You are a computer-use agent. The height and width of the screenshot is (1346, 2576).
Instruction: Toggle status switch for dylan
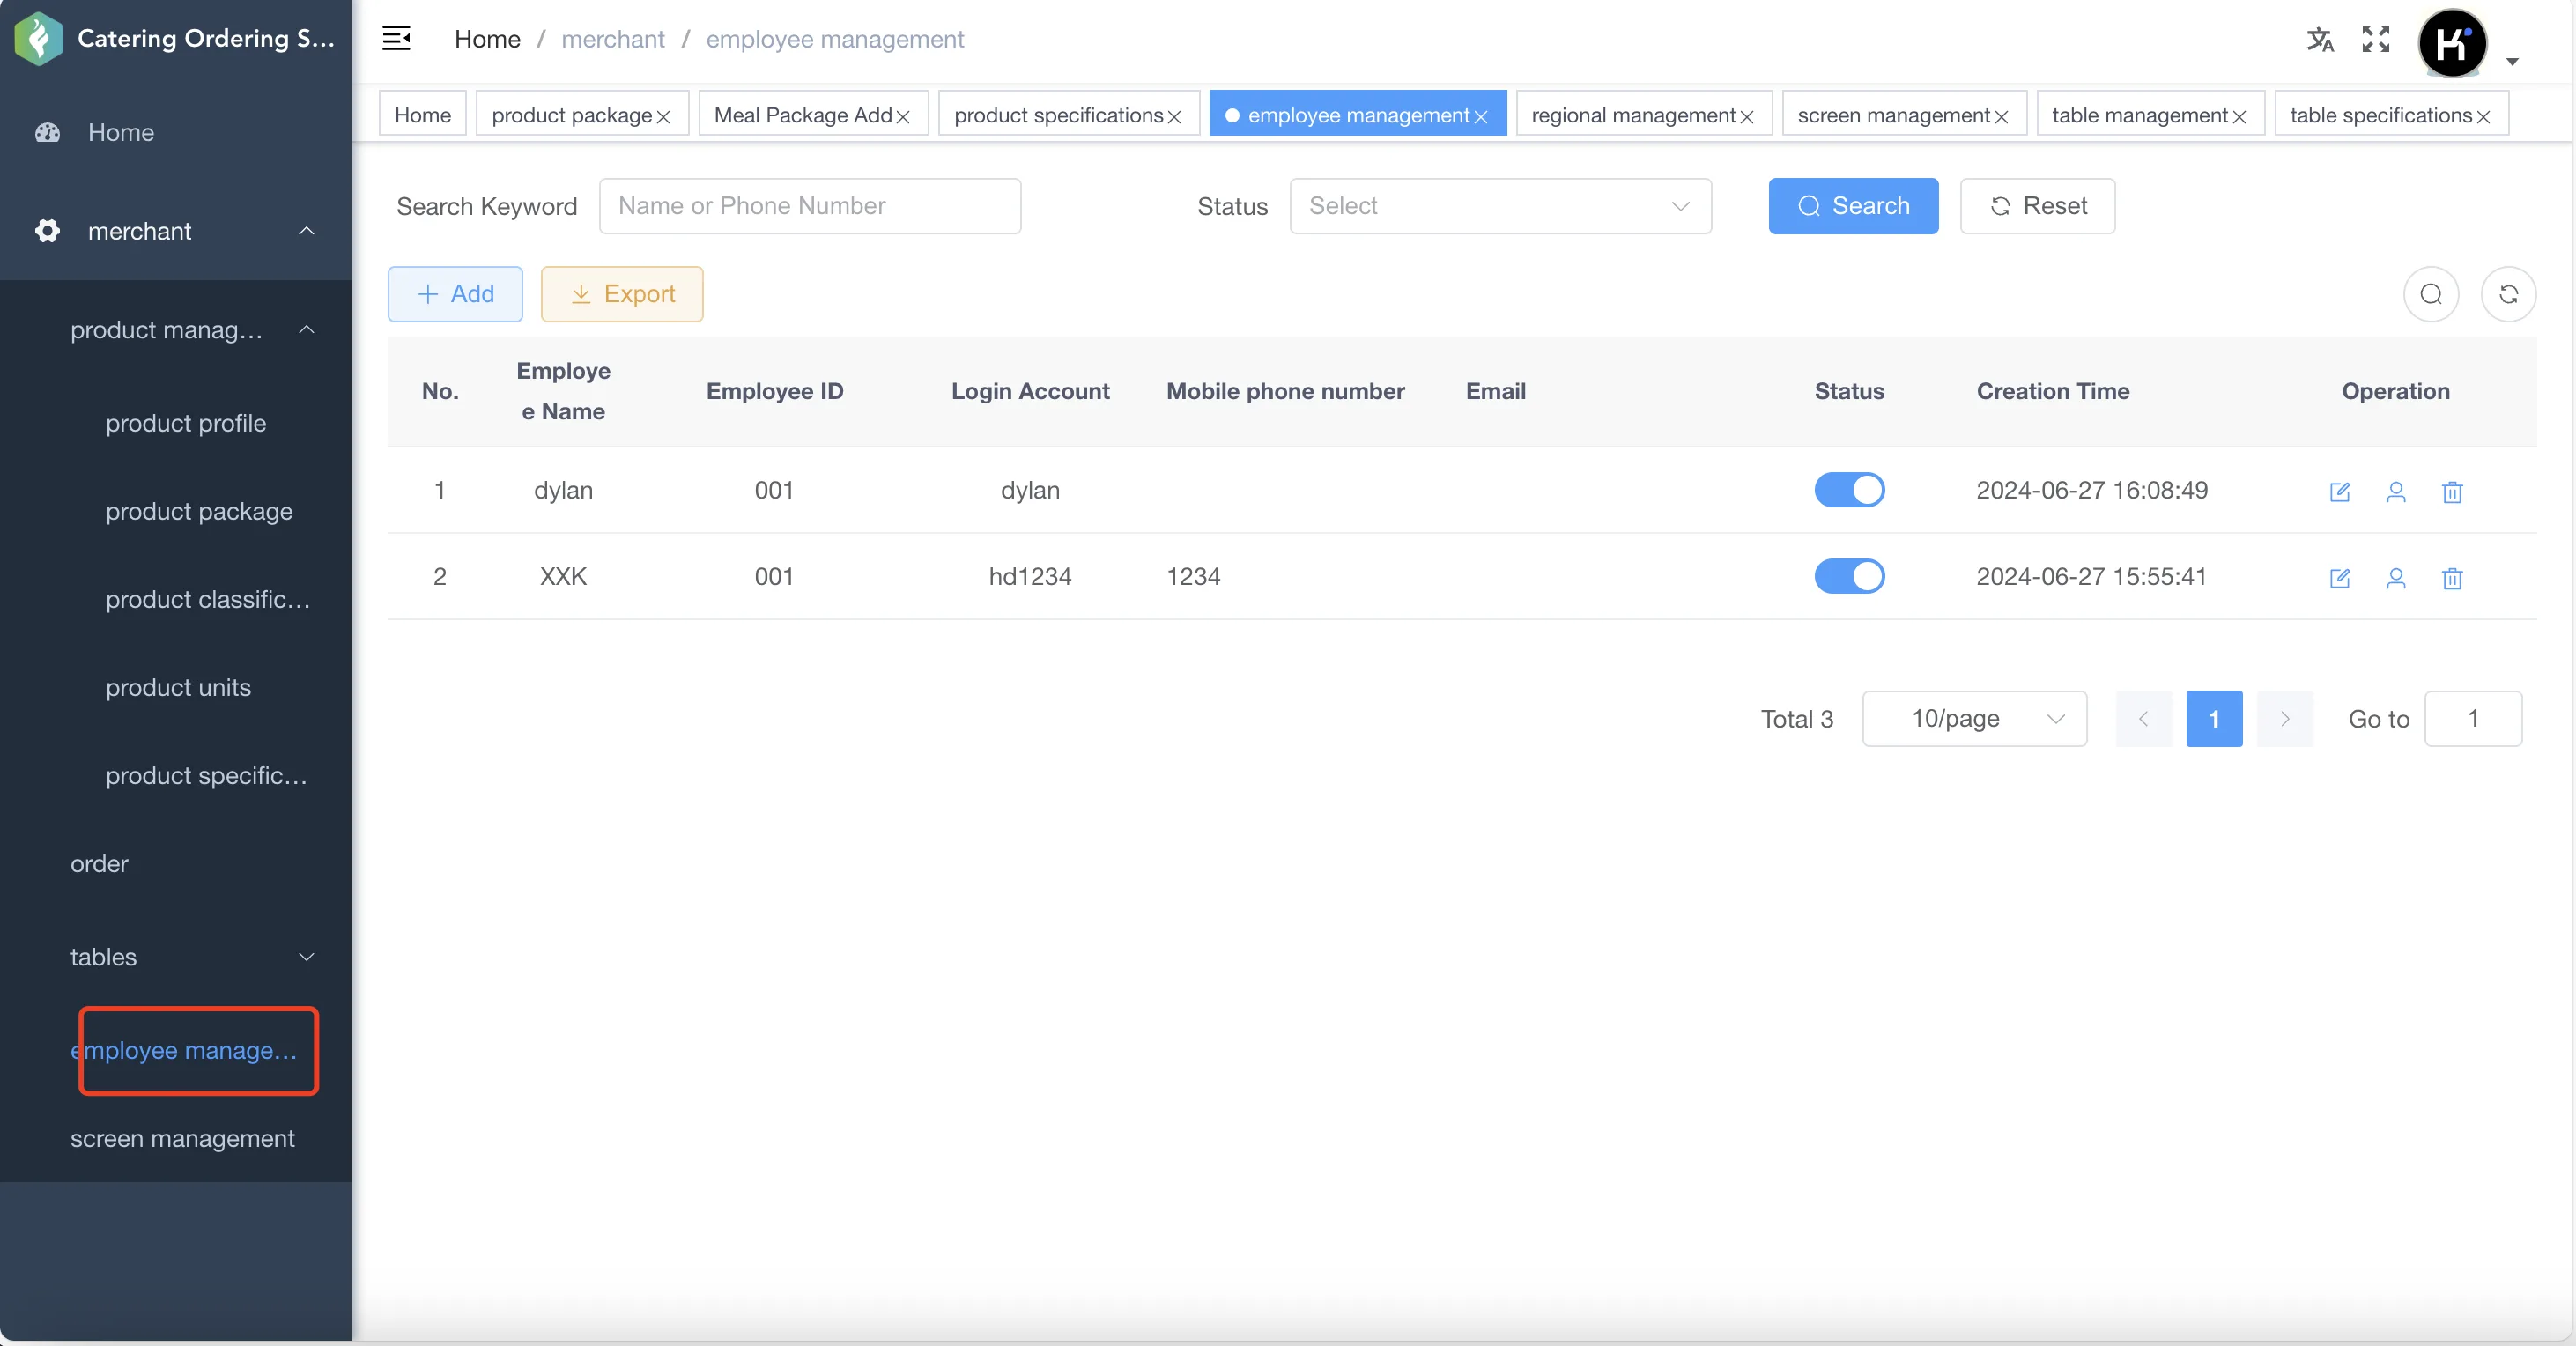click(x=1849, y=490)
